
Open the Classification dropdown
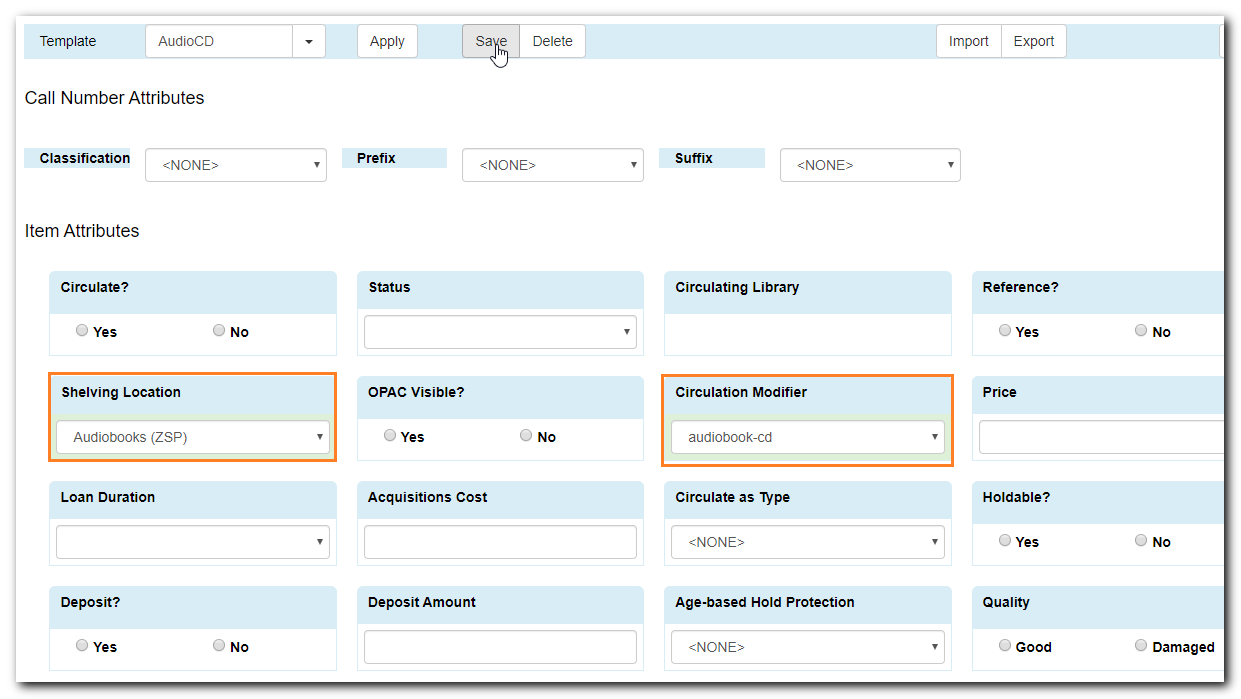tap(236, 165)
